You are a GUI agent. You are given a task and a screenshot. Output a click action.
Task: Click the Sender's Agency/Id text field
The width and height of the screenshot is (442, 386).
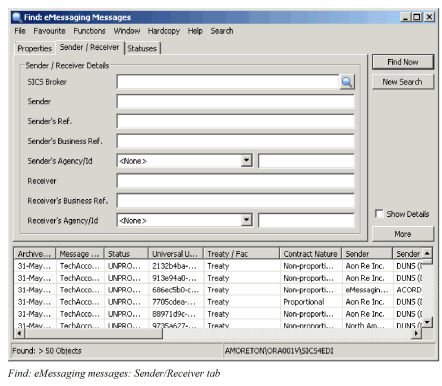coord(306,161)
